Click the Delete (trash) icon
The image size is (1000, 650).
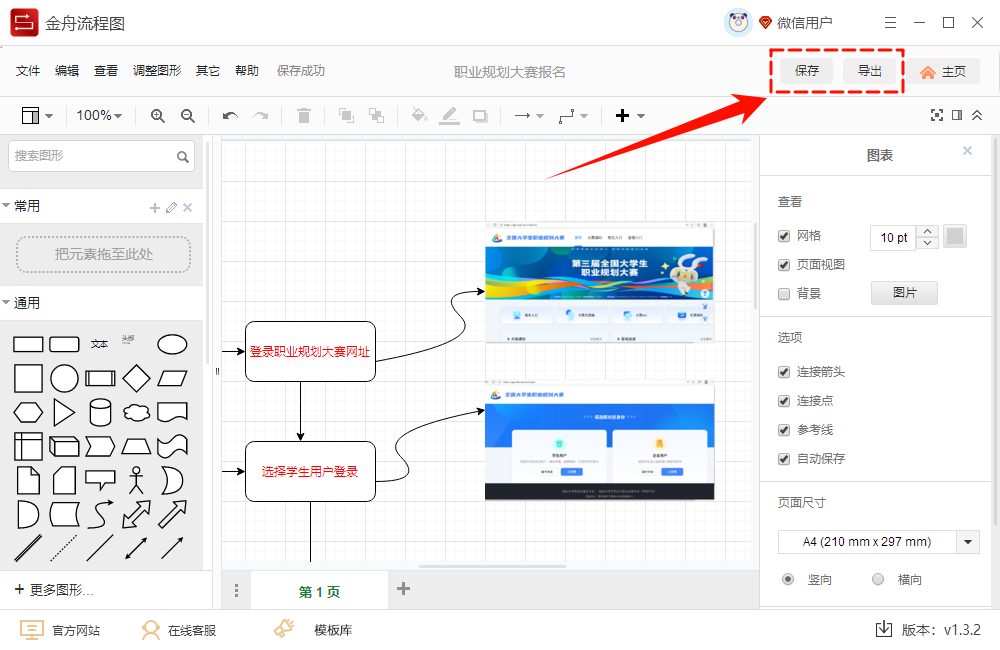click(304, 116)
